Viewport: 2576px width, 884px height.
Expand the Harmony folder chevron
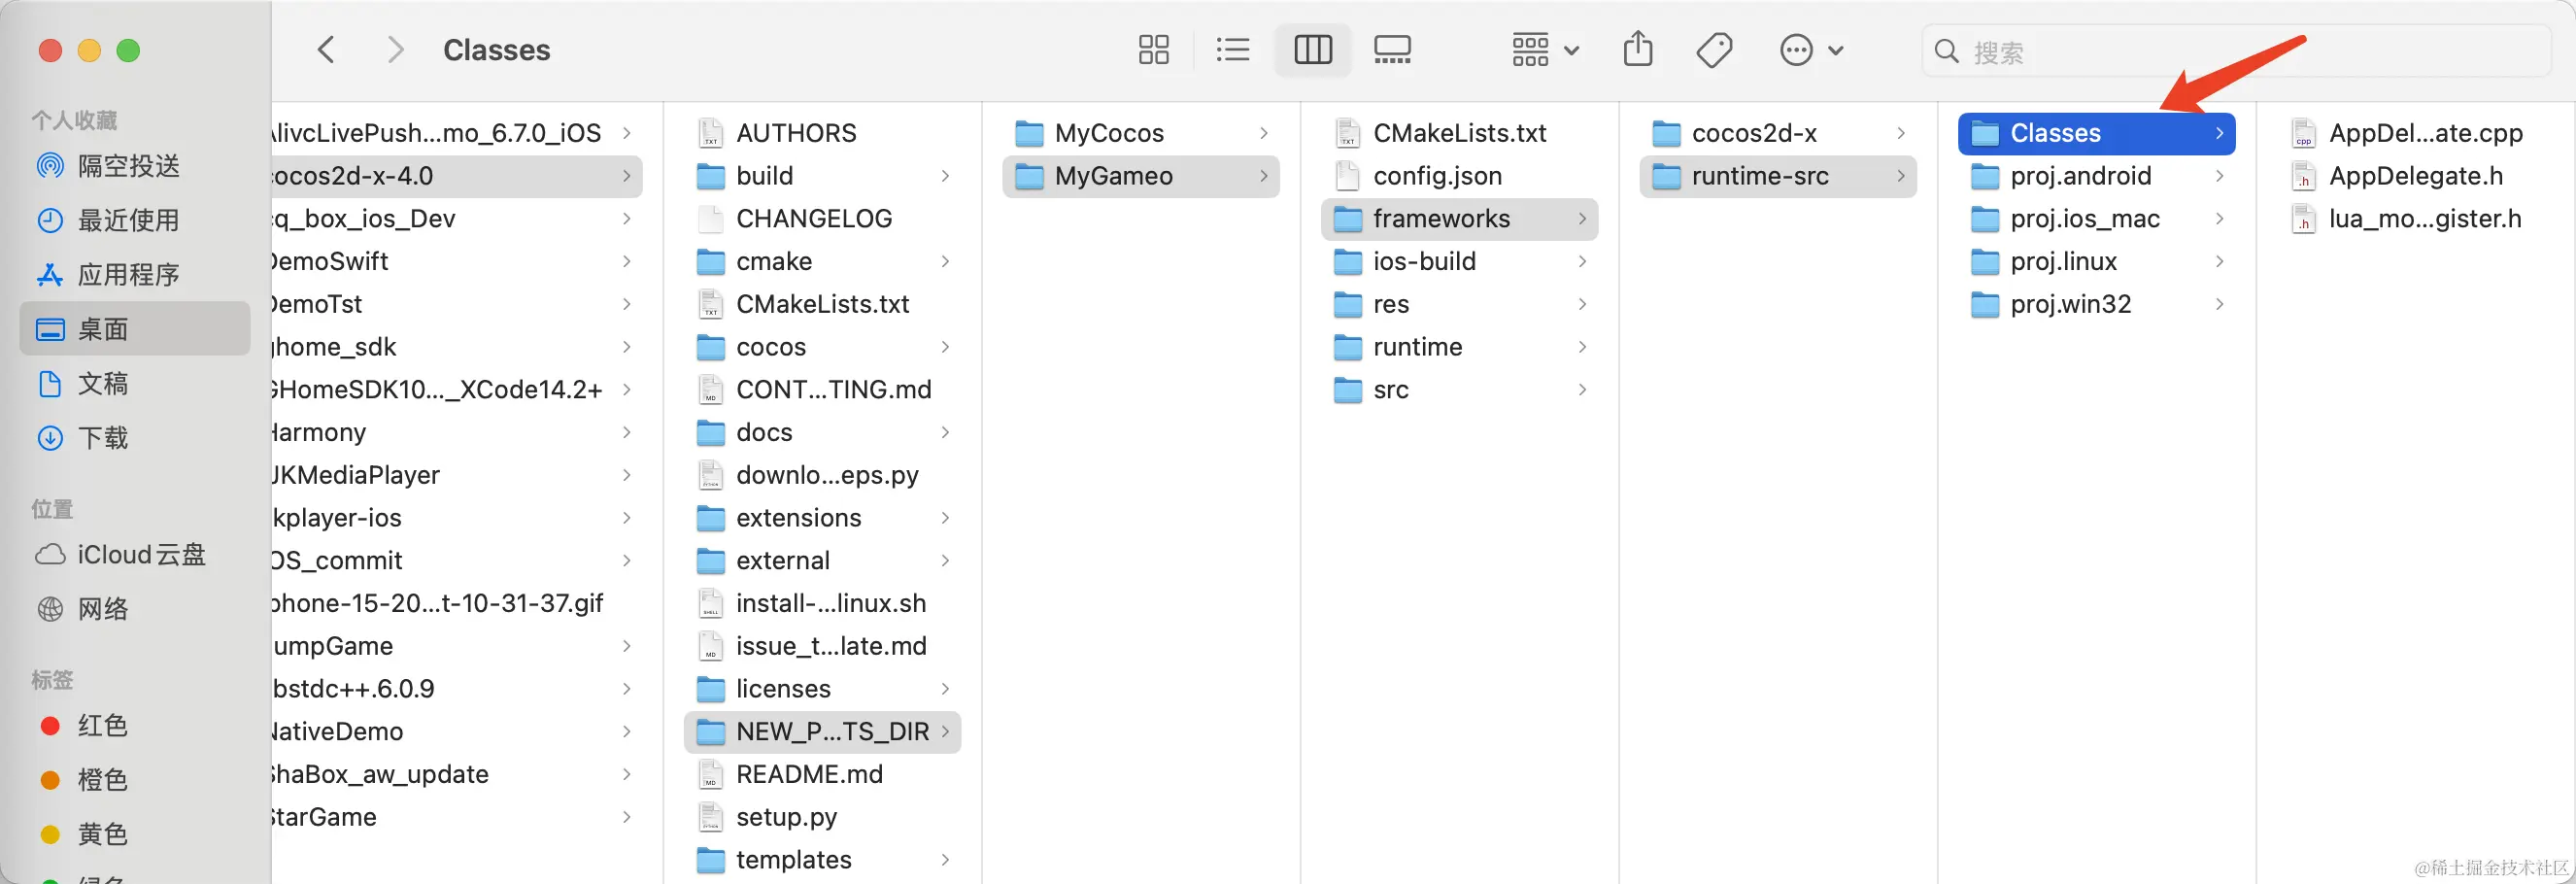(x=627, y=432)
